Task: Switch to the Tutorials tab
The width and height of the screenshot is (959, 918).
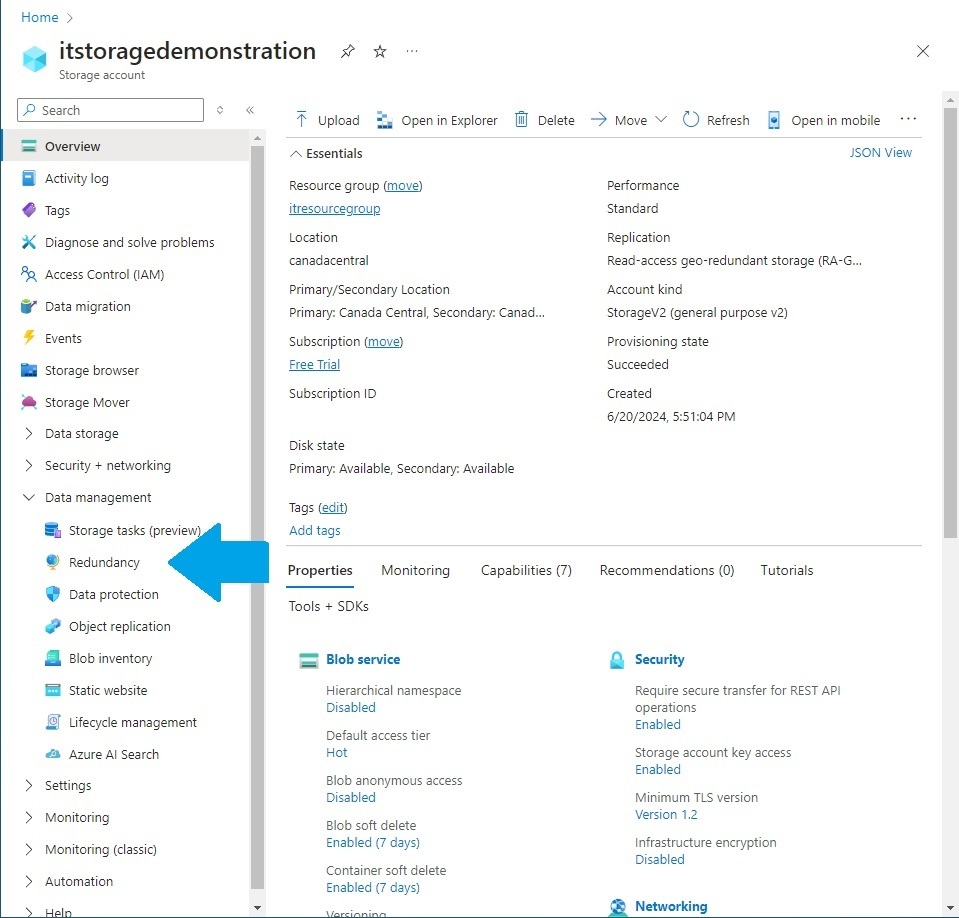Action: click(787, 571)
